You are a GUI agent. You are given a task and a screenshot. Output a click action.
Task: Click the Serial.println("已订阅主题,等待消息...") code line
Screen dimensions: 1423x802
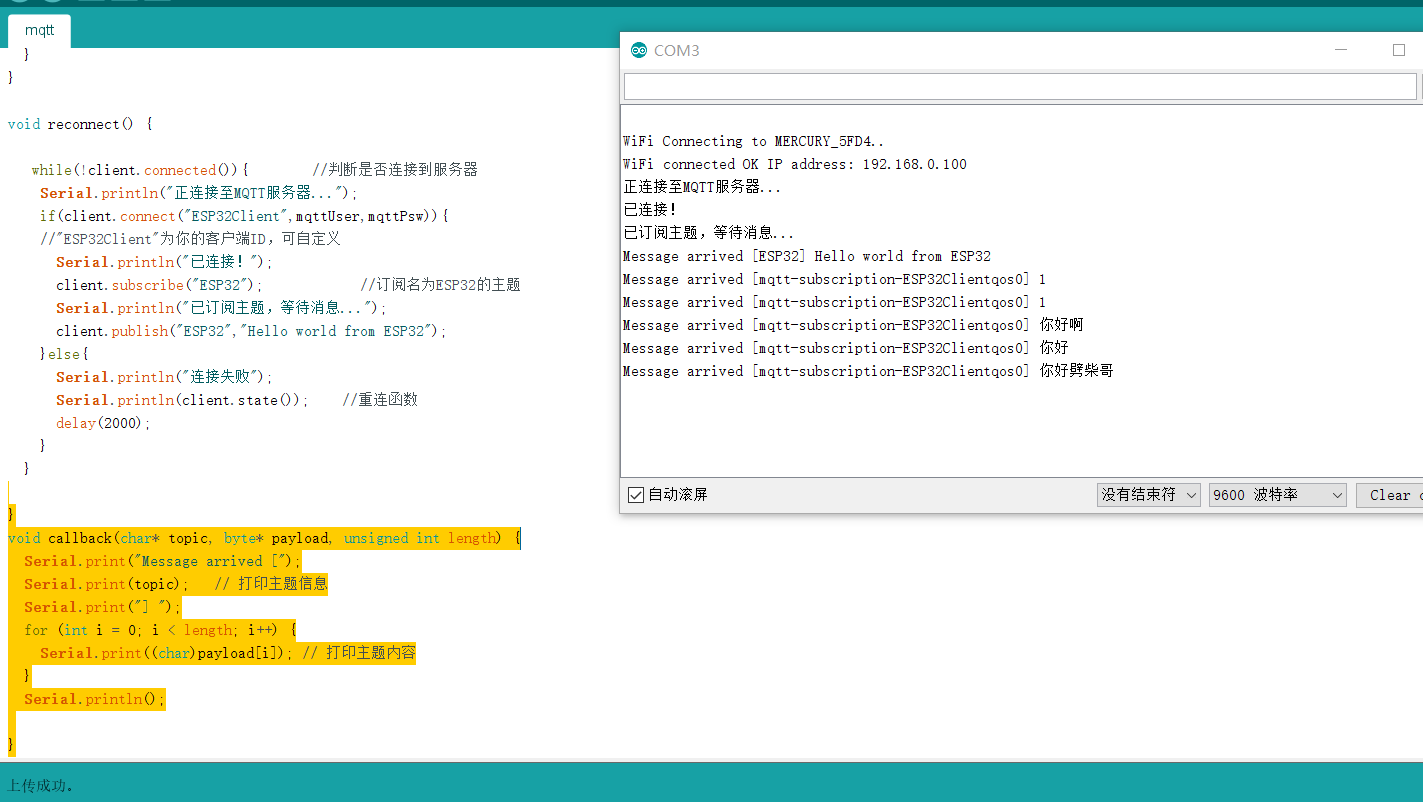[221, 308]
